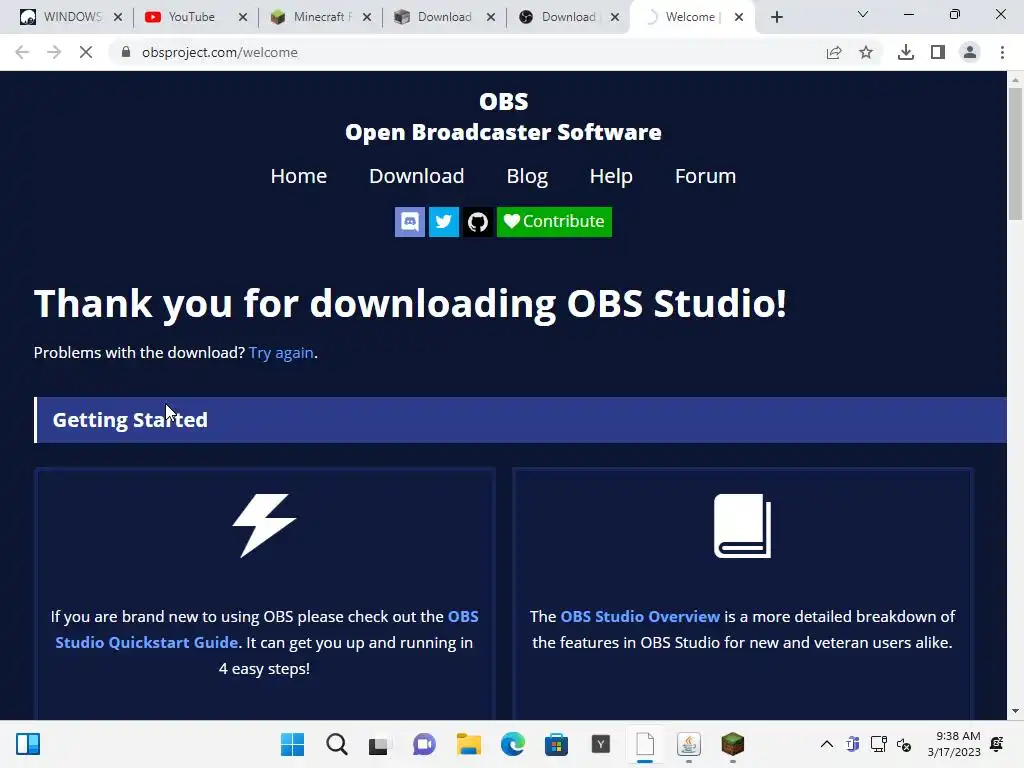
Task: Switch to Download tab with OBS icon
Action: tap(558, 17)
